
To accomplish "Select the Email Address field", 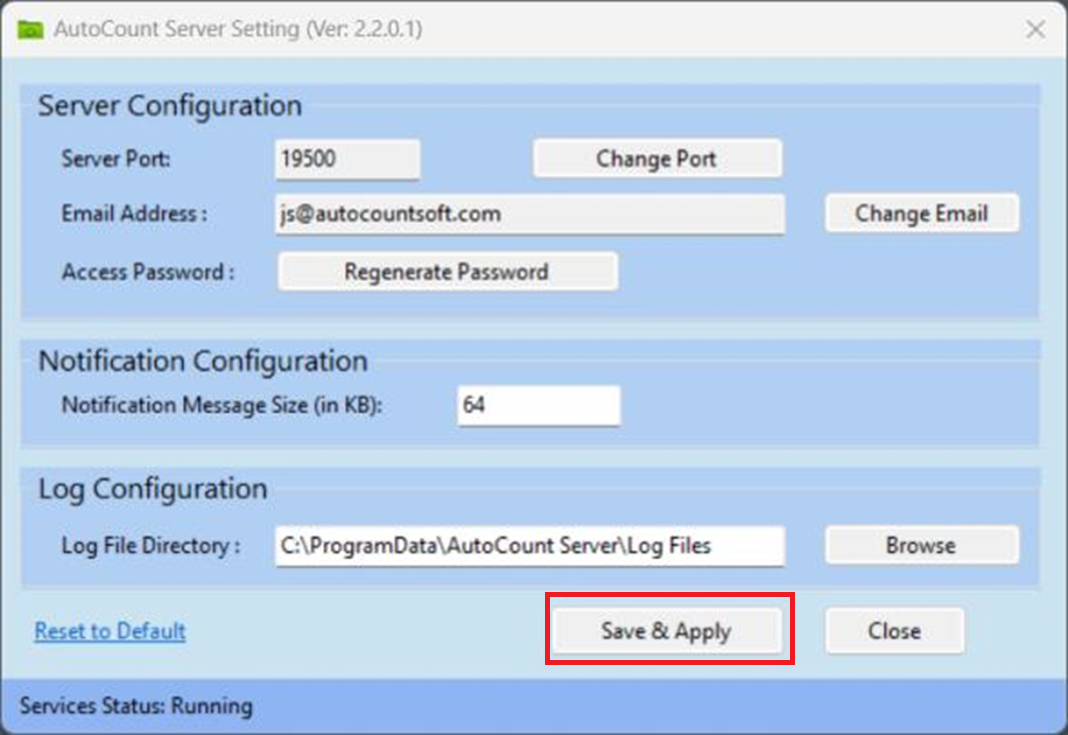I will click(x=529, y=214).
